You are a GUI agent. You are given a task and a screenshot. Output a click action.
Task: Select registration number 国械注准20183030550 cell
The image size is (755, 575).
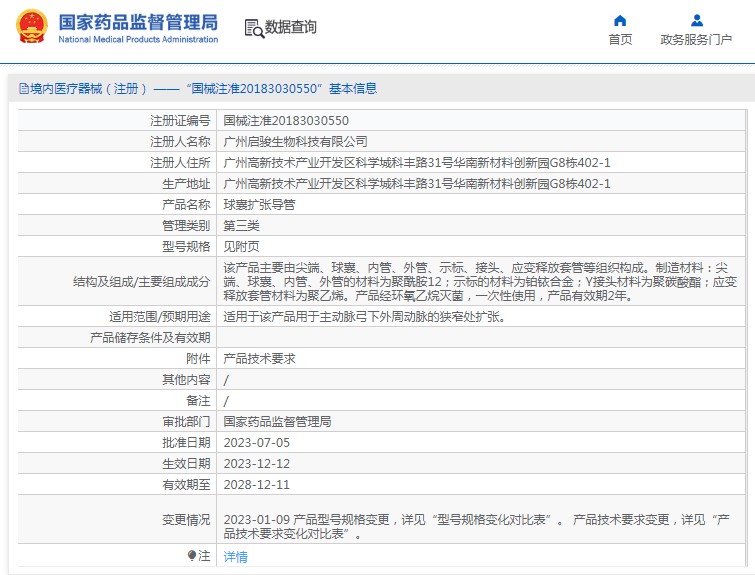pos(286,120)
